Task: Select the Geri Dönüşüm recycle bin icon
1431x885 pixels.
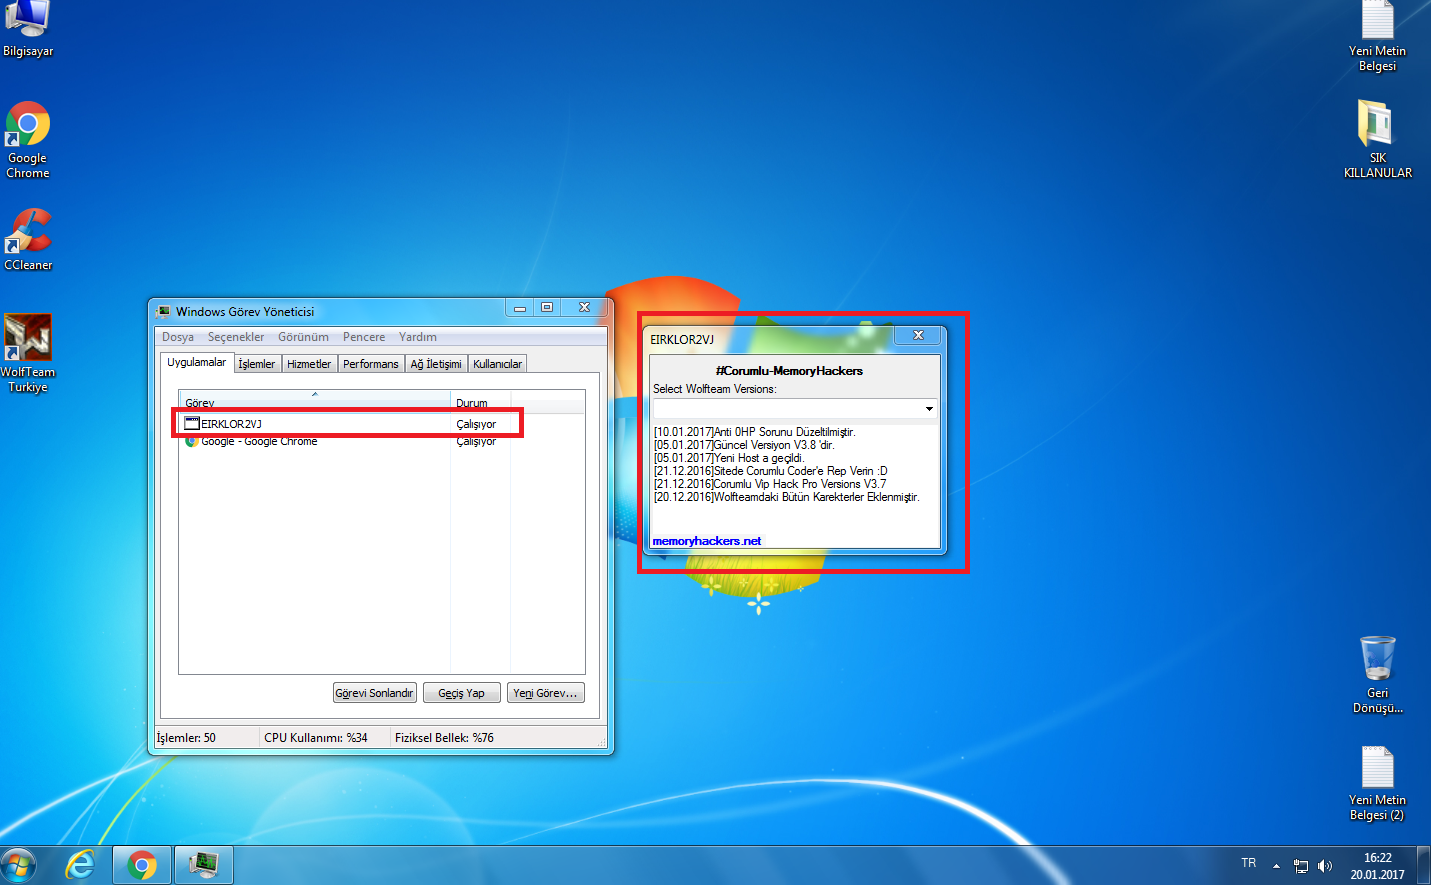Action: point(1377,674)
